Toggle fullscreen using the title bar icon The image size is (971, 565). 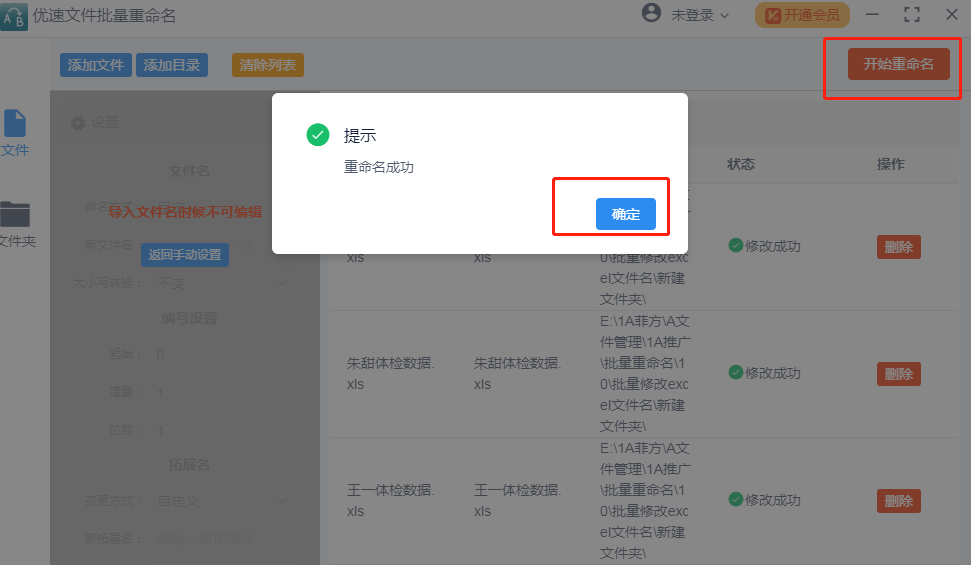point(911,15)
